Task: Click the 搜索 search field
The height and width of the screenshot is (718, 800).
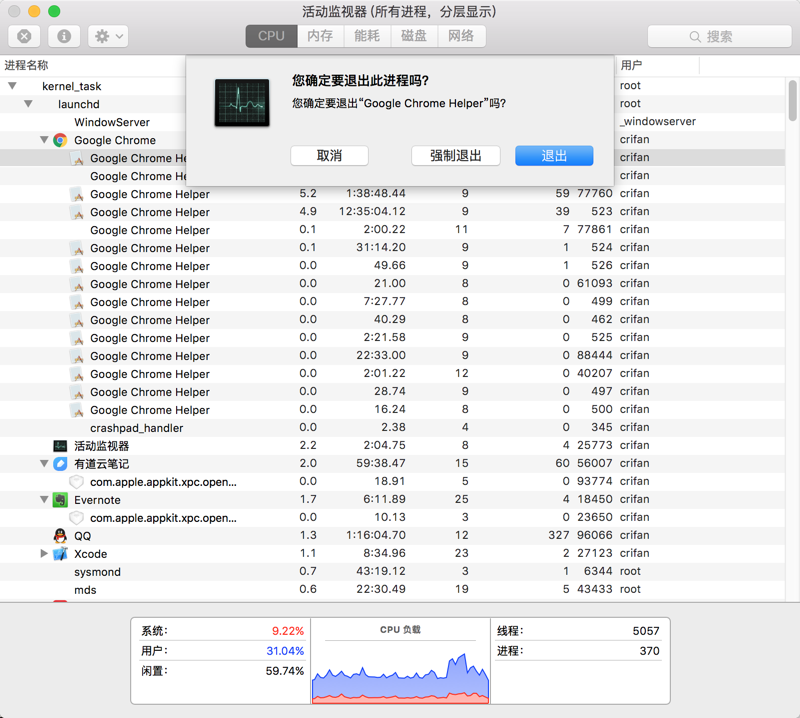Action: coord(719,36)
